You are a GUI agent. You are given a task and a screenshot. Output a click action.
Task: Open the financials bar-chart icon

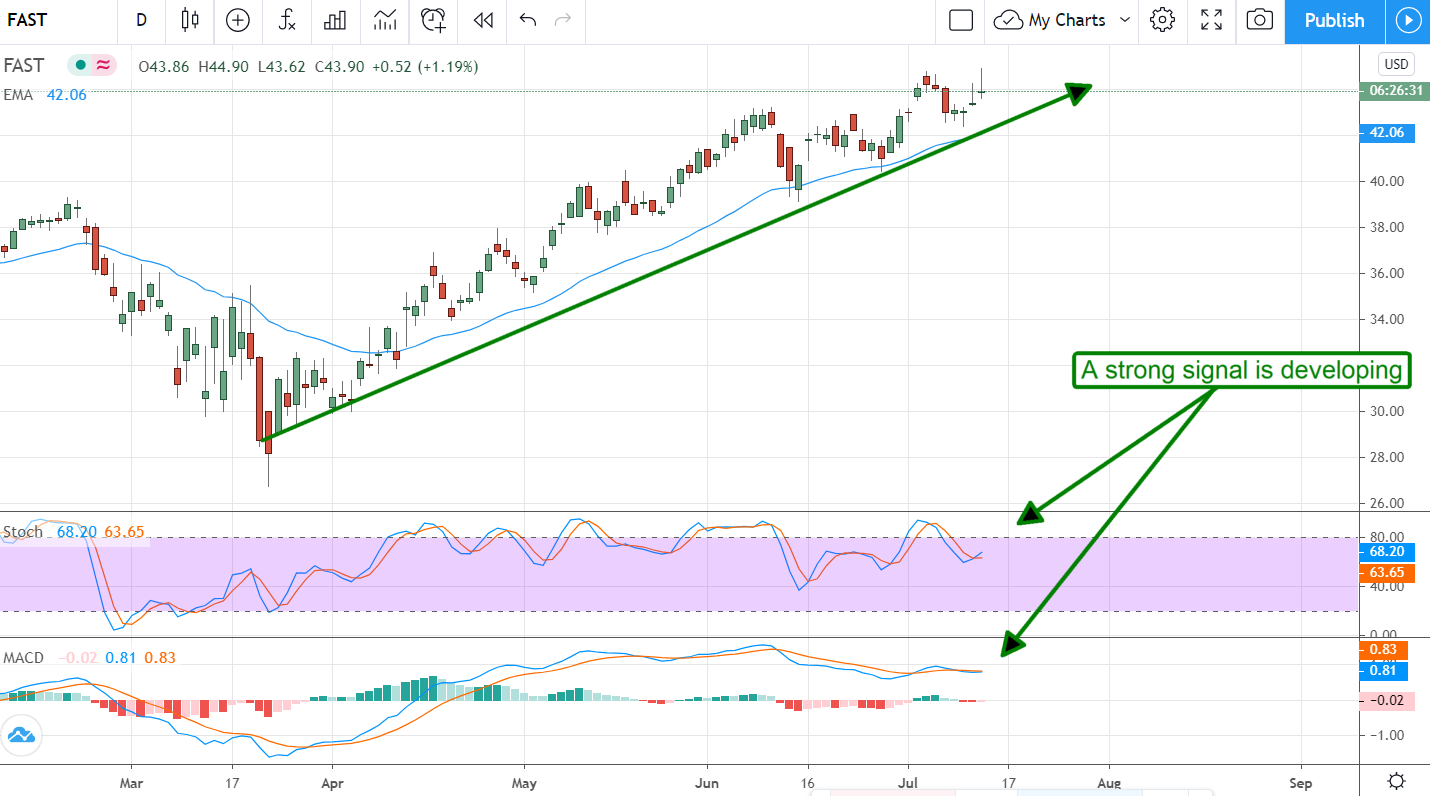click(x=336, y=20)
